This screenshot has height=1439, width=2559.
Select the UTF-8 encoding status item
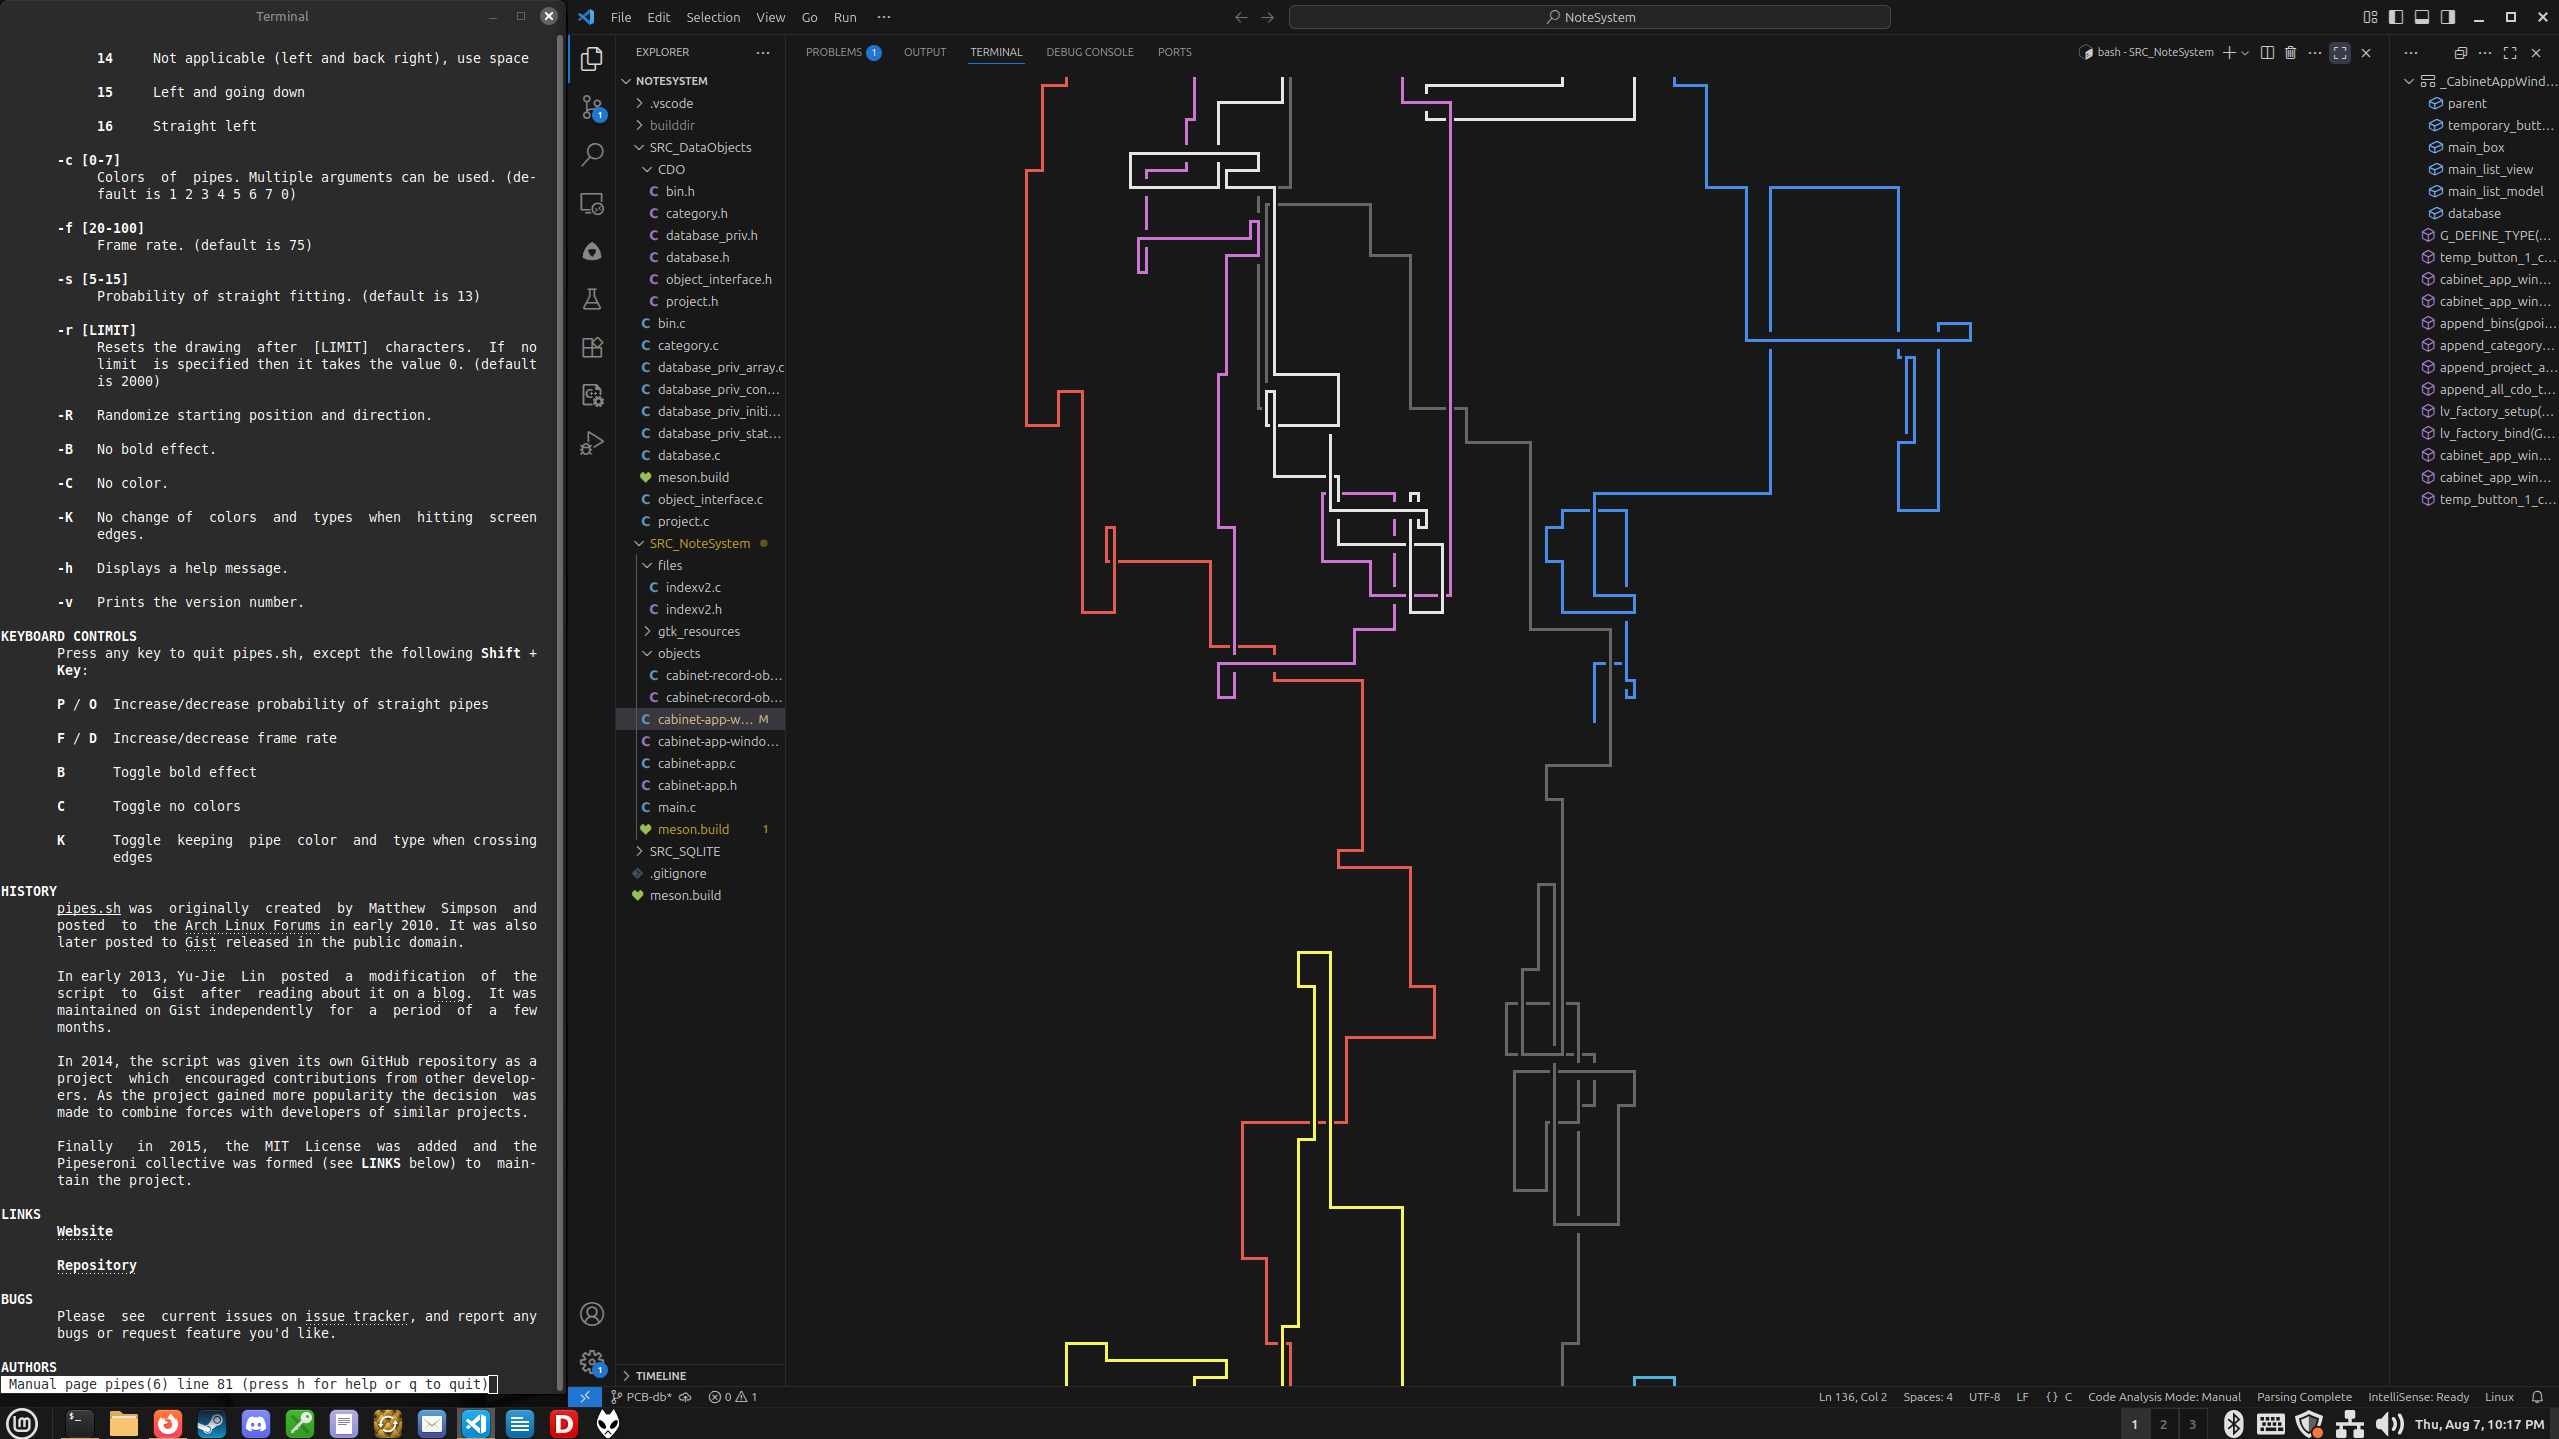(x=1984, y=1397)
